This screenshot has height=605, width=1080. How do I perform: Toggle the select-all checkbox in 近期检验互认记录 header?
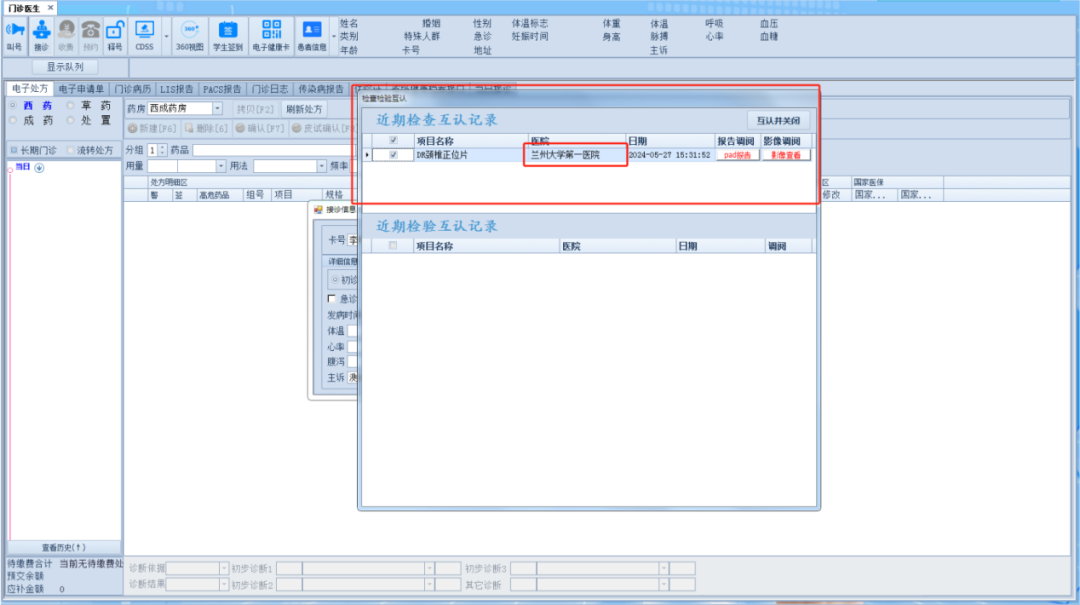pos(393,245)
